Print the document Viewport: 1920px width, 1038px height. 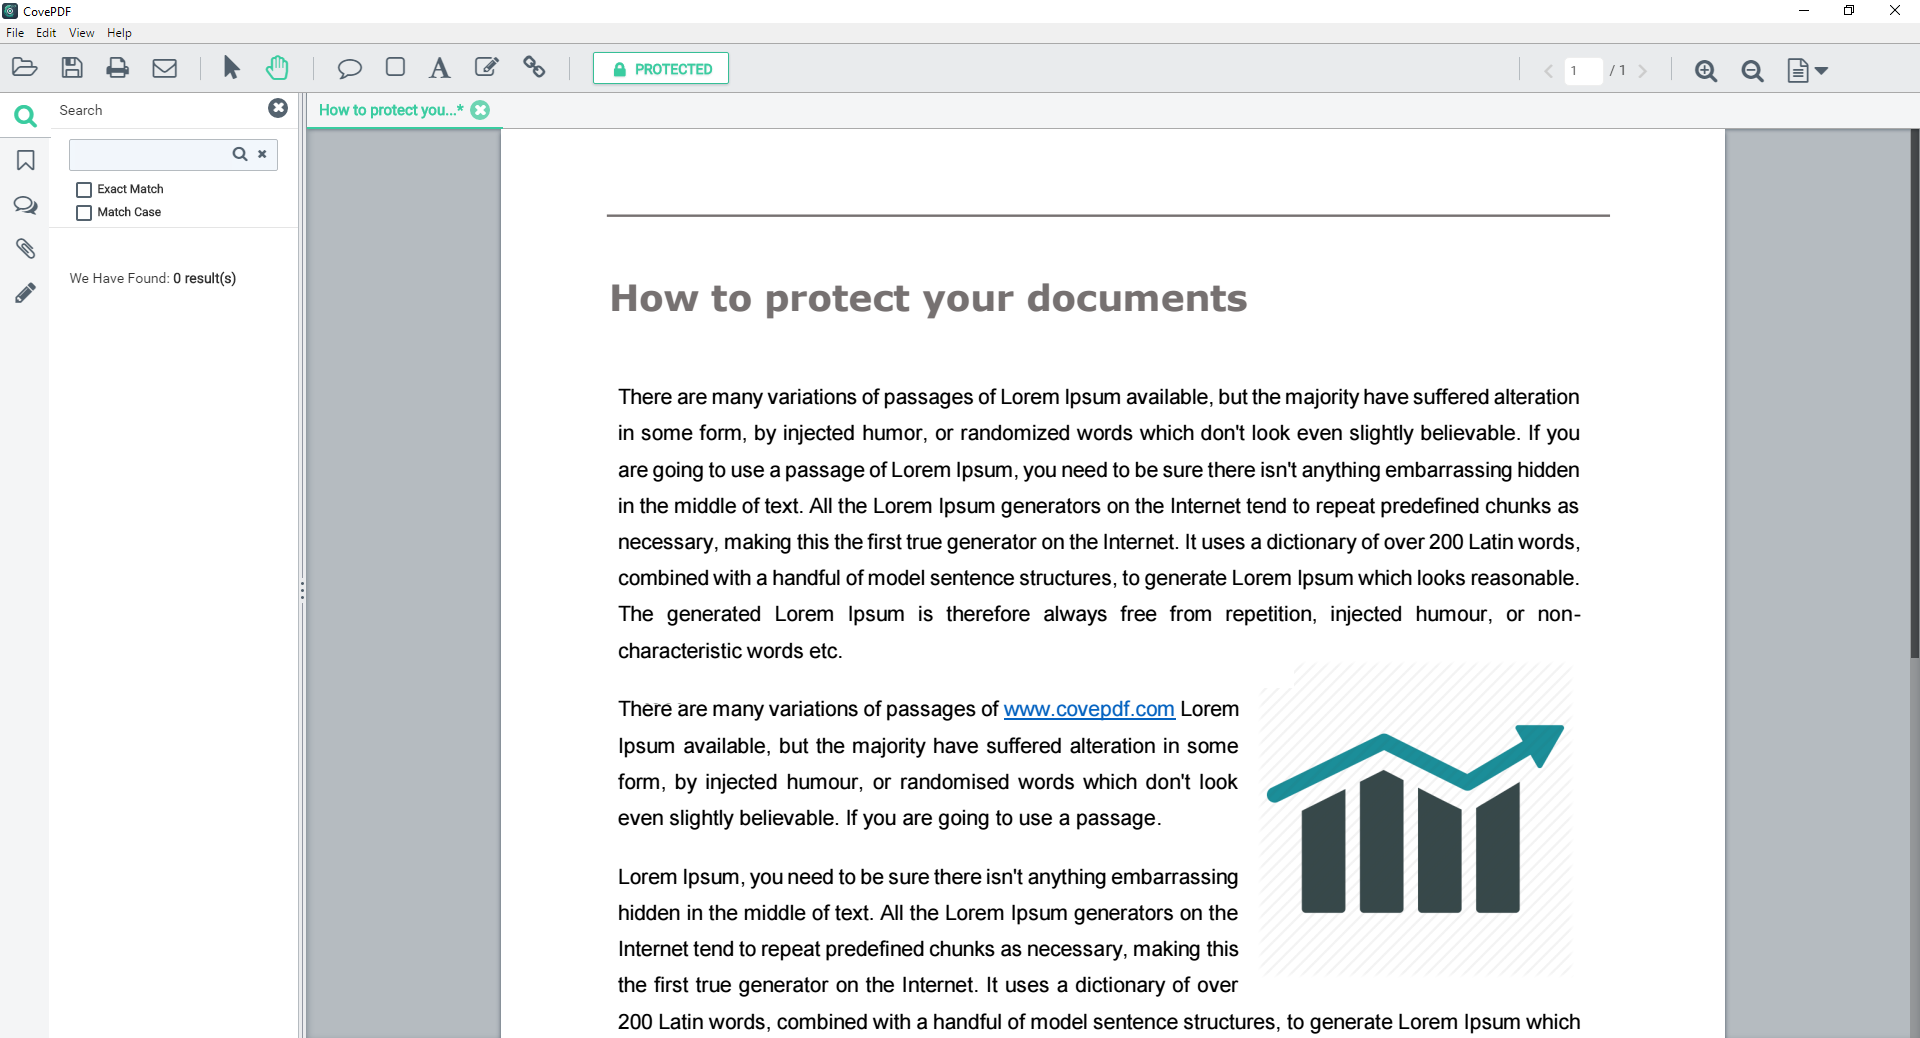pos(118,68)
